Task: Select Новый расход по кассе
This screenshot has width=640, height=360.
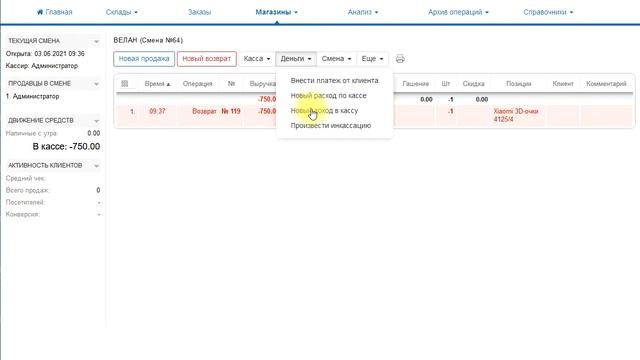Action: (329, 96)
